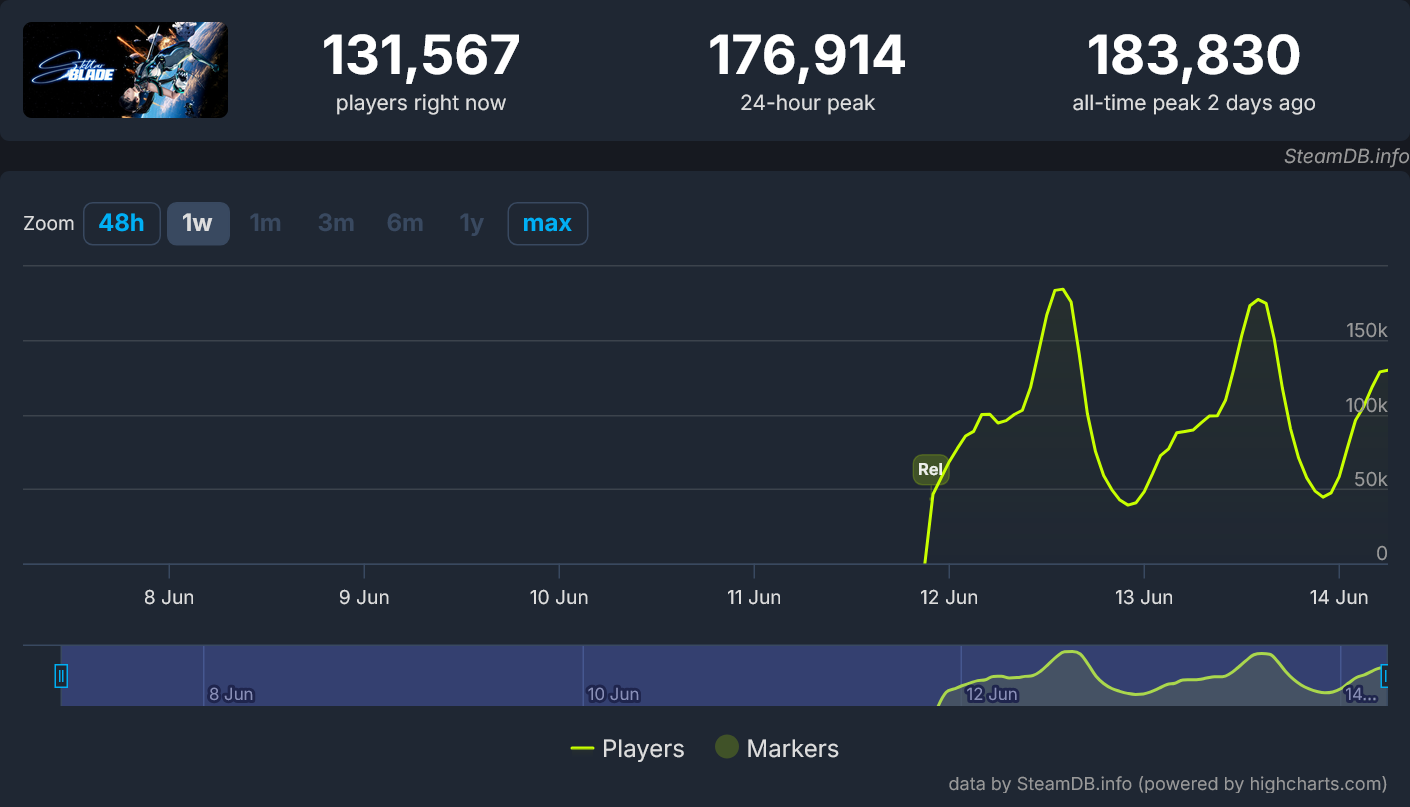Select the 48h zoom range
Image resolution: width=1410 pixels, height=807 pixels.
coord(122,223)
